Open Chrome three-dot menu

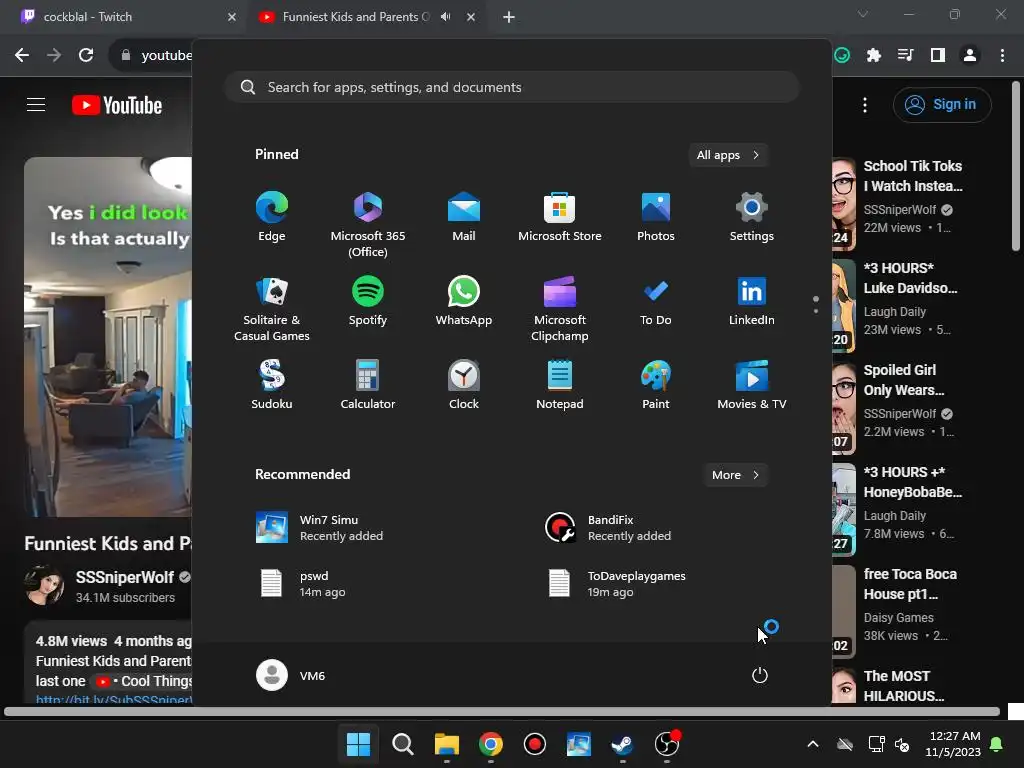1002,55
